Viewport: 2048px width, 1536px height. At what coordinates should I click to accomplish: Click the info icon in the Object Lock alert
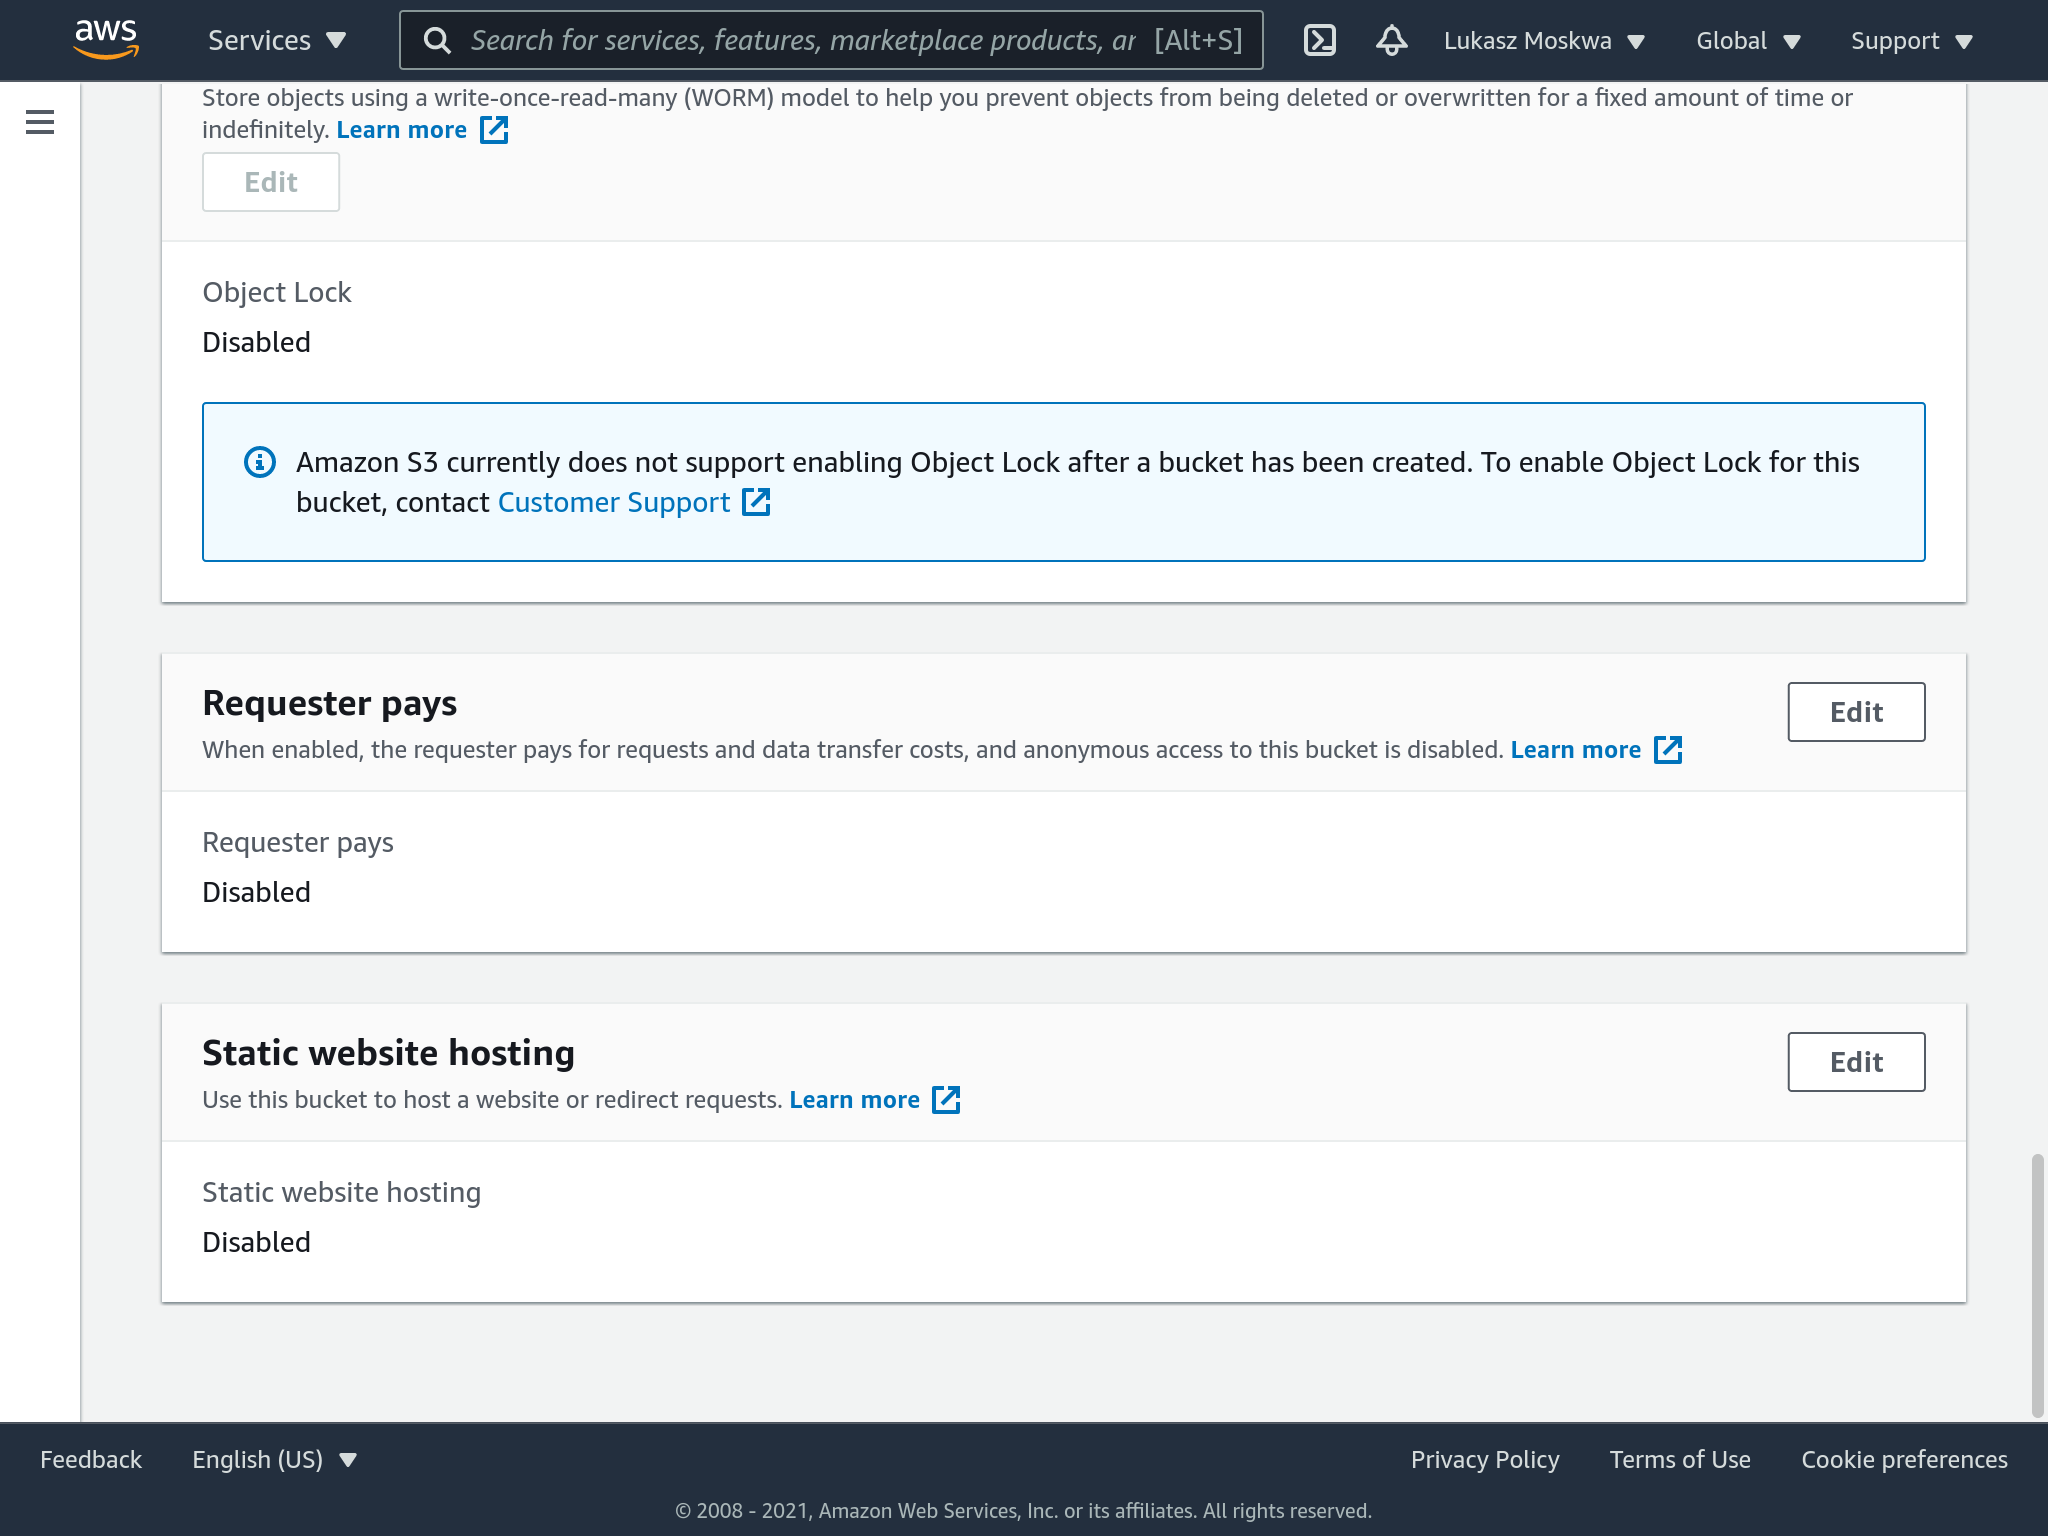[x=260, y=462]
